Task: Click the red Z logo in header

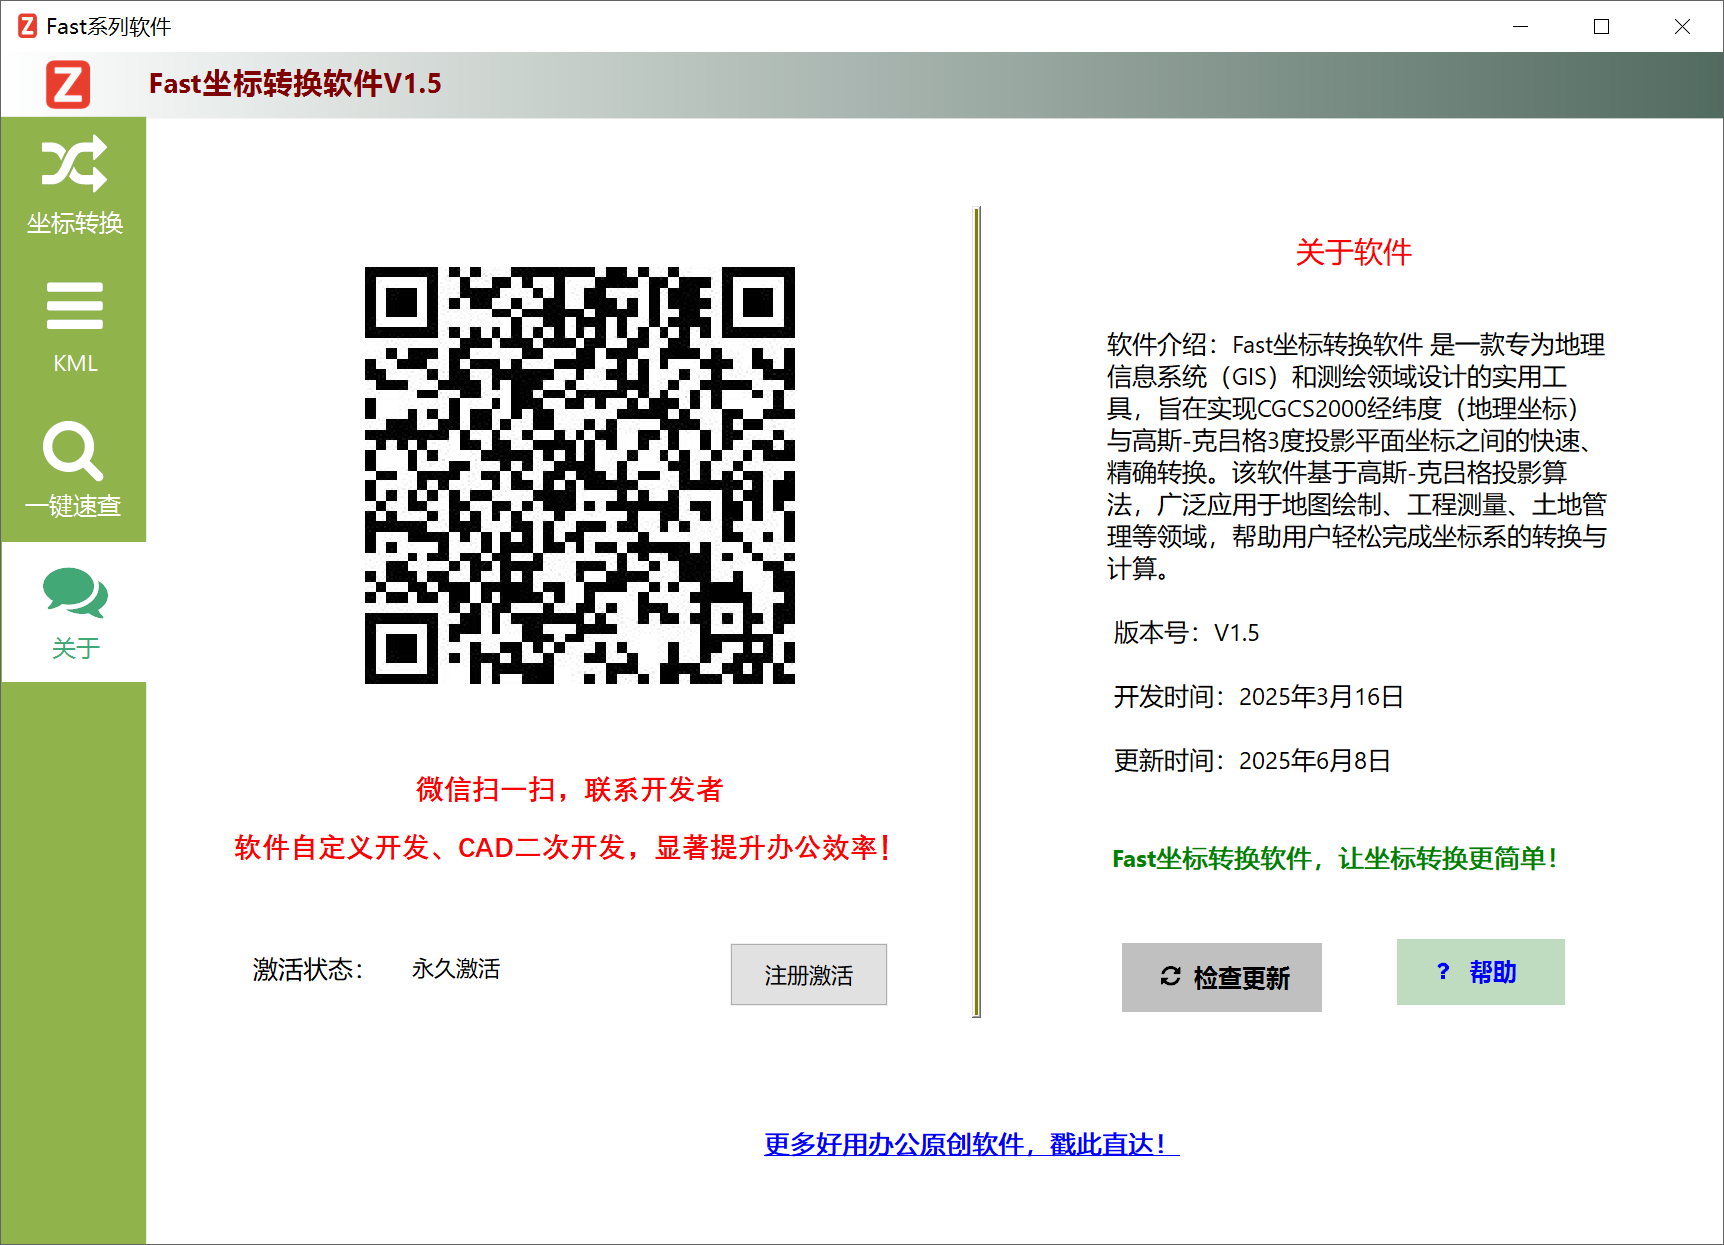Action: point(68,84)
